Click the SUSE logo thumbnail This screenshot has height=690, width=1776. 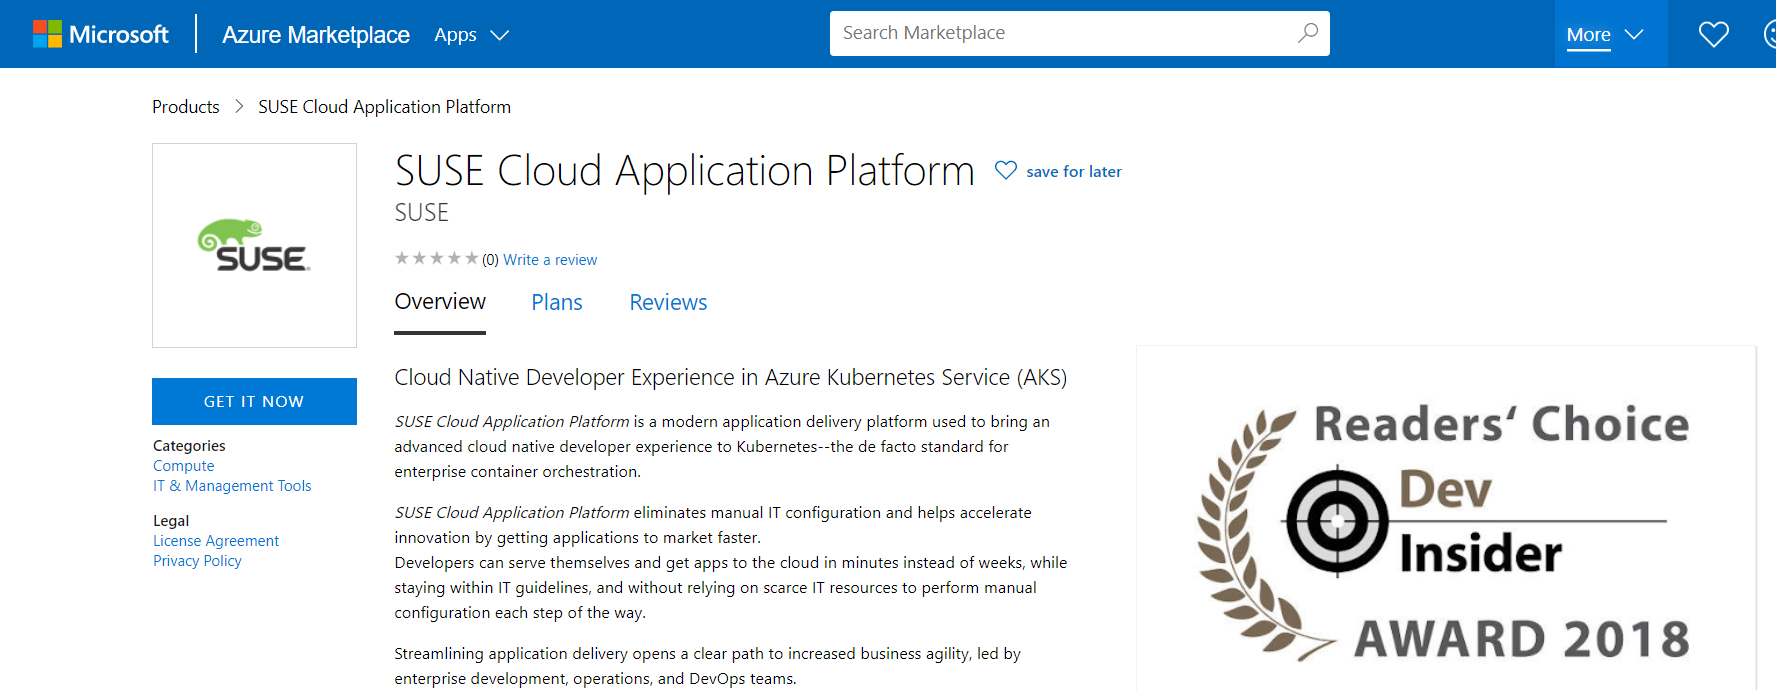[254, 245]
